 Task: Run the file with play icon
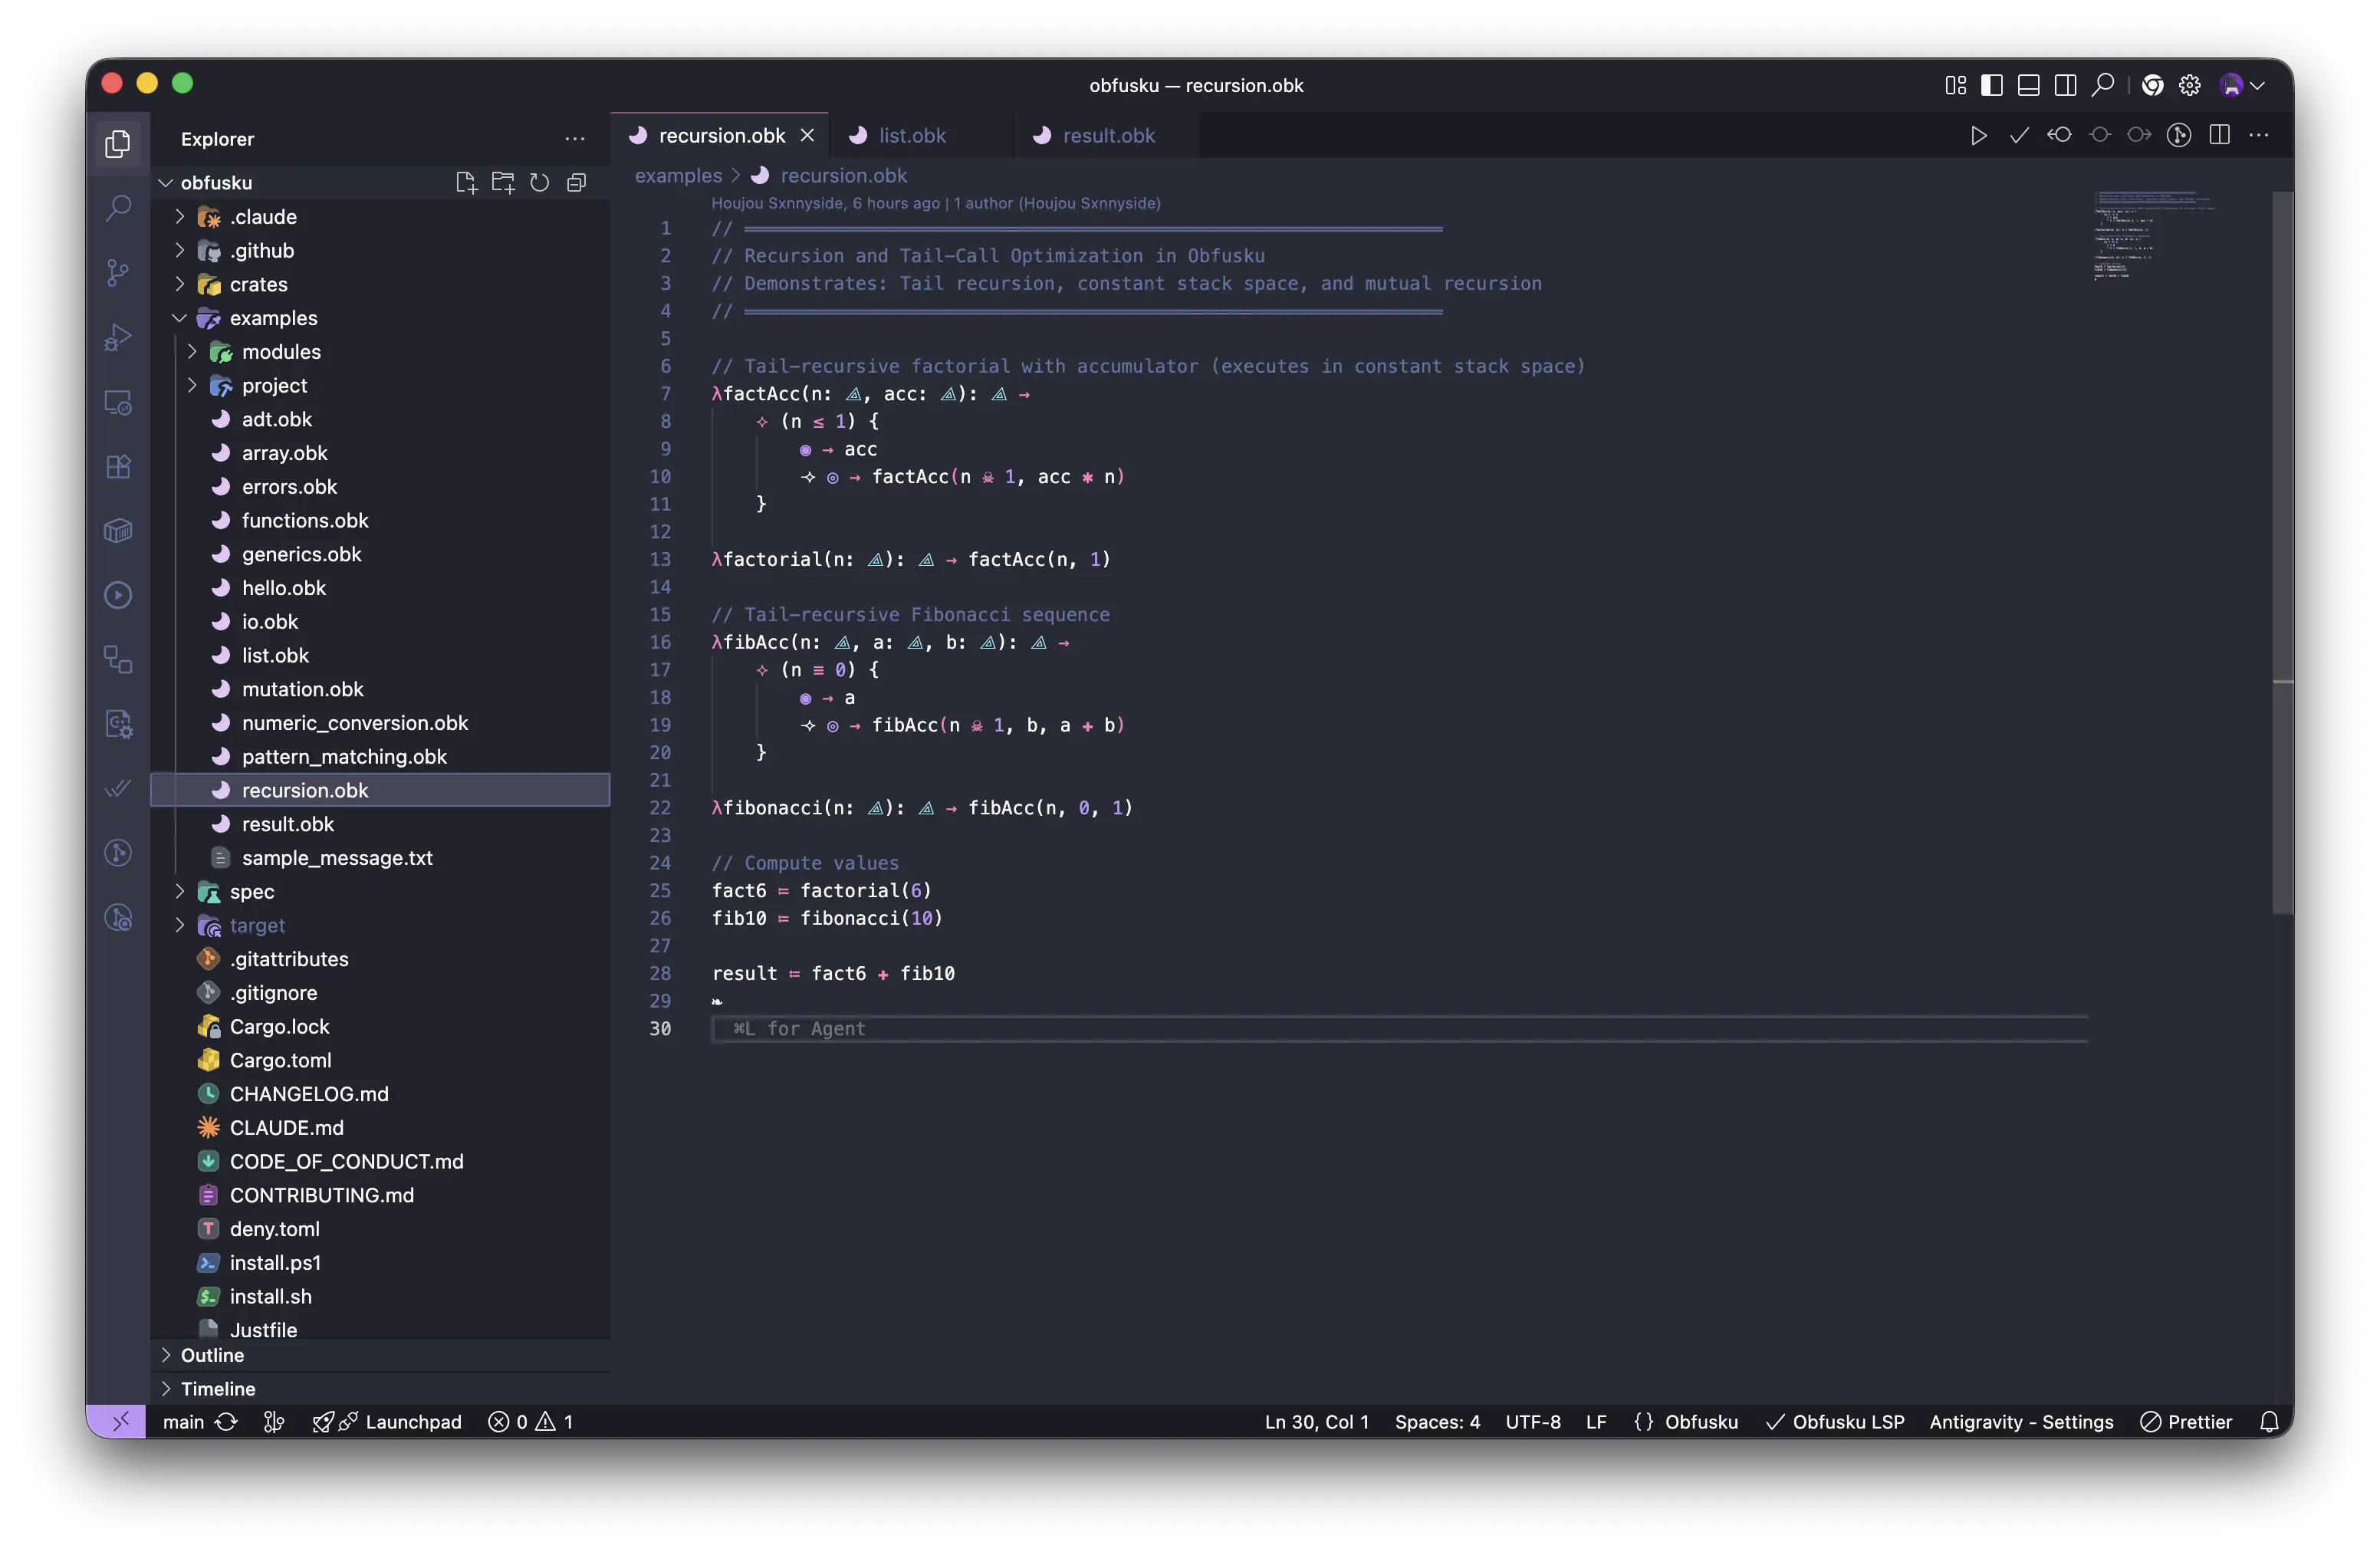click(x=1978, y=135)
